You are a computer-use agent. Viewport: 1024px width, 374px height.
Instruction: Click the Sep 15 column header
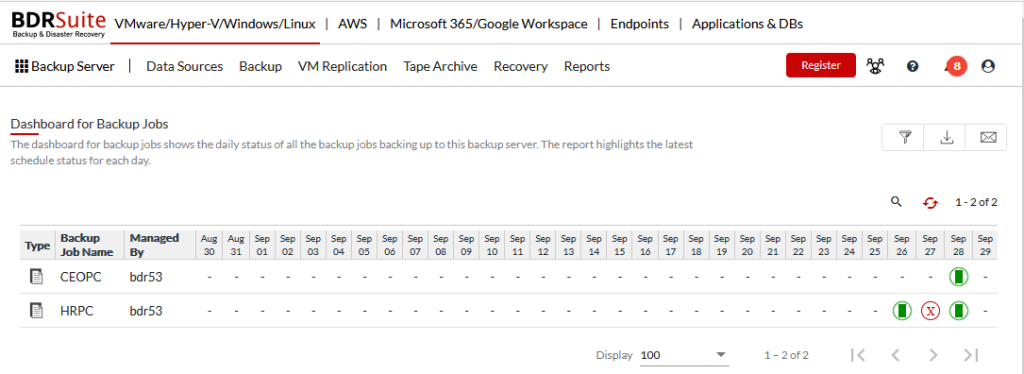click(x=619, y=245)
